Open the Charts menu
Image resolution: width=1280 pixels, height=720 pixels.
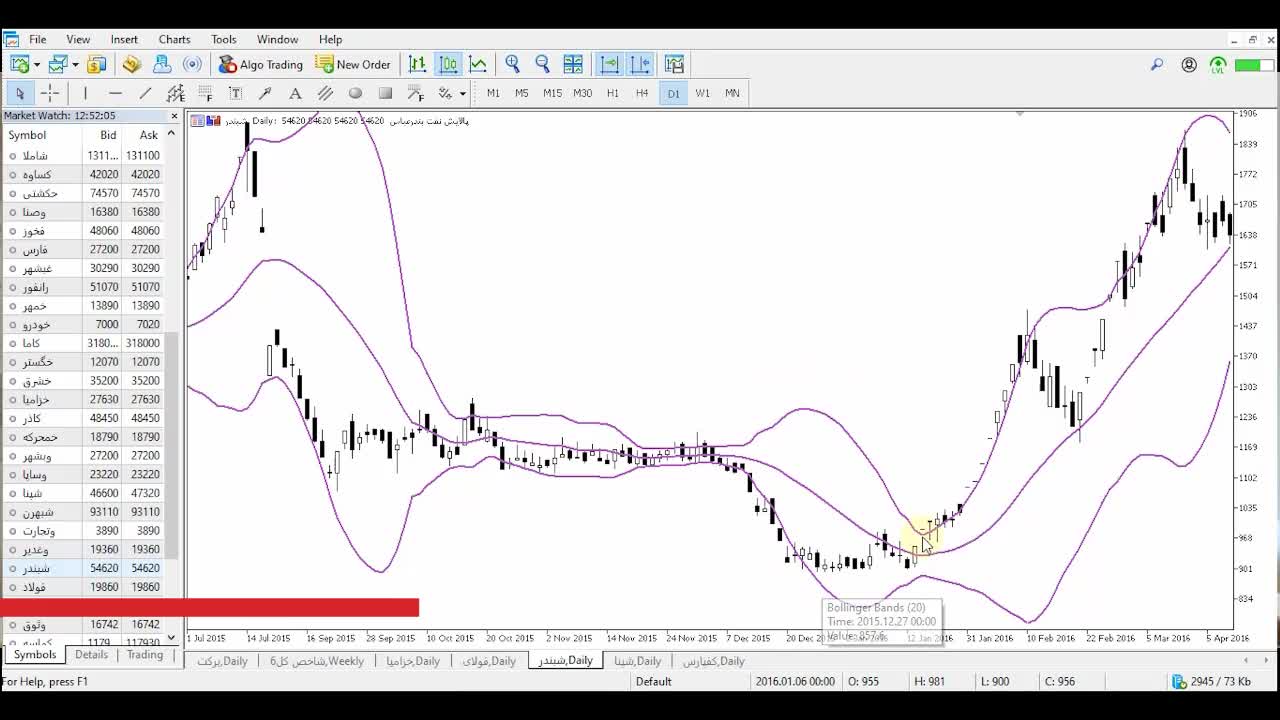click(174, 39)
